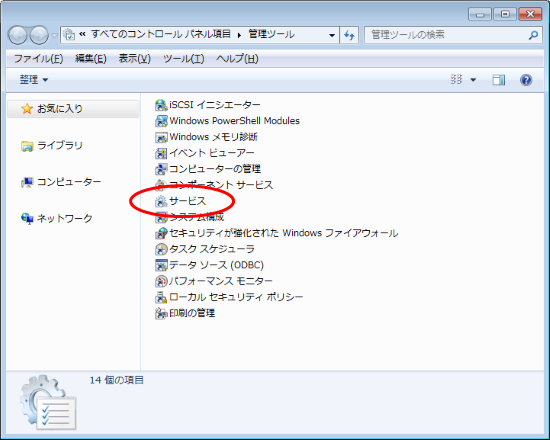Close the 管理ツール window
This screenshot has width=550, height=440.
click(531, 14)
